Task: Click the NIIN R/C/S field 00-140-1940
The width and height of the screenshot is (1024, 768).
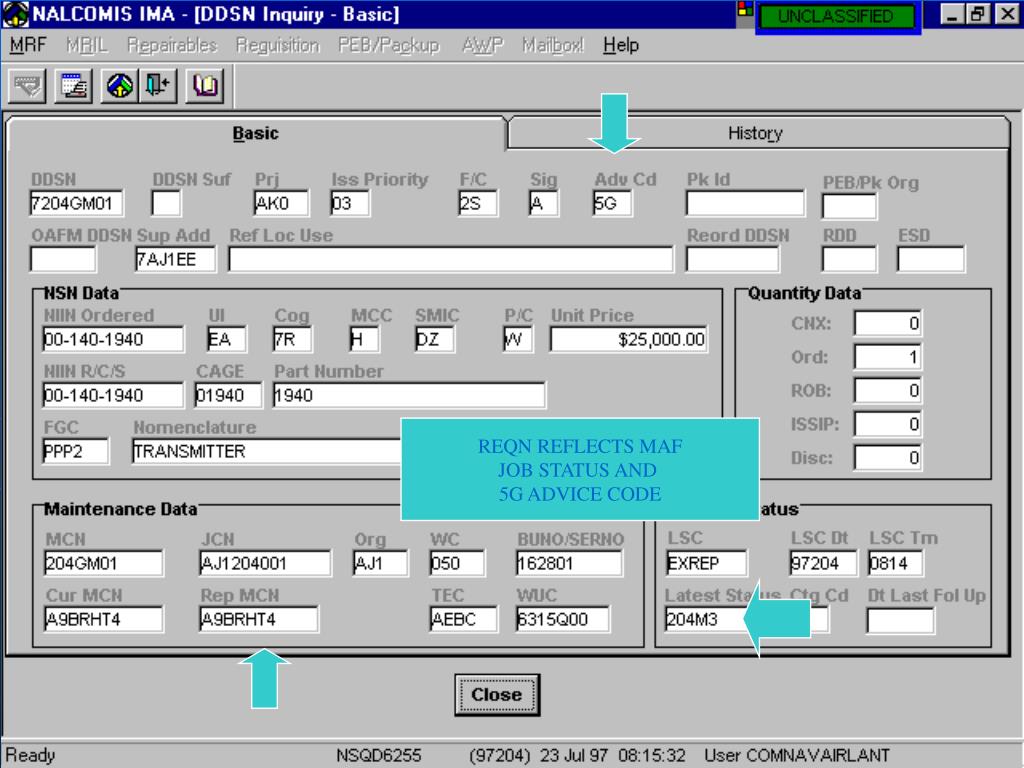Action: (x=113, y=395)
